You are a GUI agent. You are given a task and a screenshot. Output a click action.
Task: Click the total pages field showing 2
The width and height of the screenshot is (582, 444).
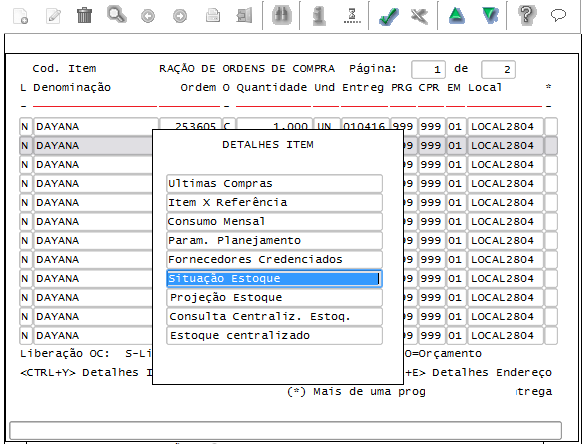point(498,69)
